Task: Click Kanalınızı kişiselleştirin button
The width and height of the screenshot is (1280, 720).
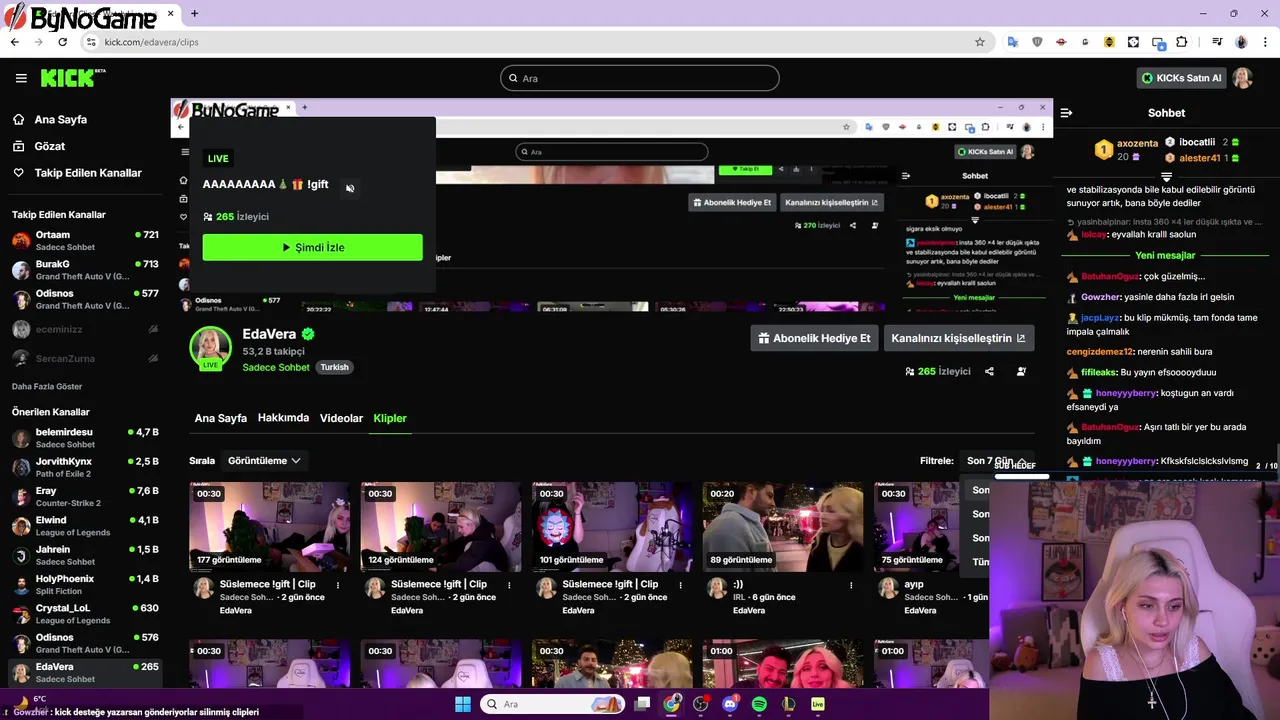Action: click(958, 338)
